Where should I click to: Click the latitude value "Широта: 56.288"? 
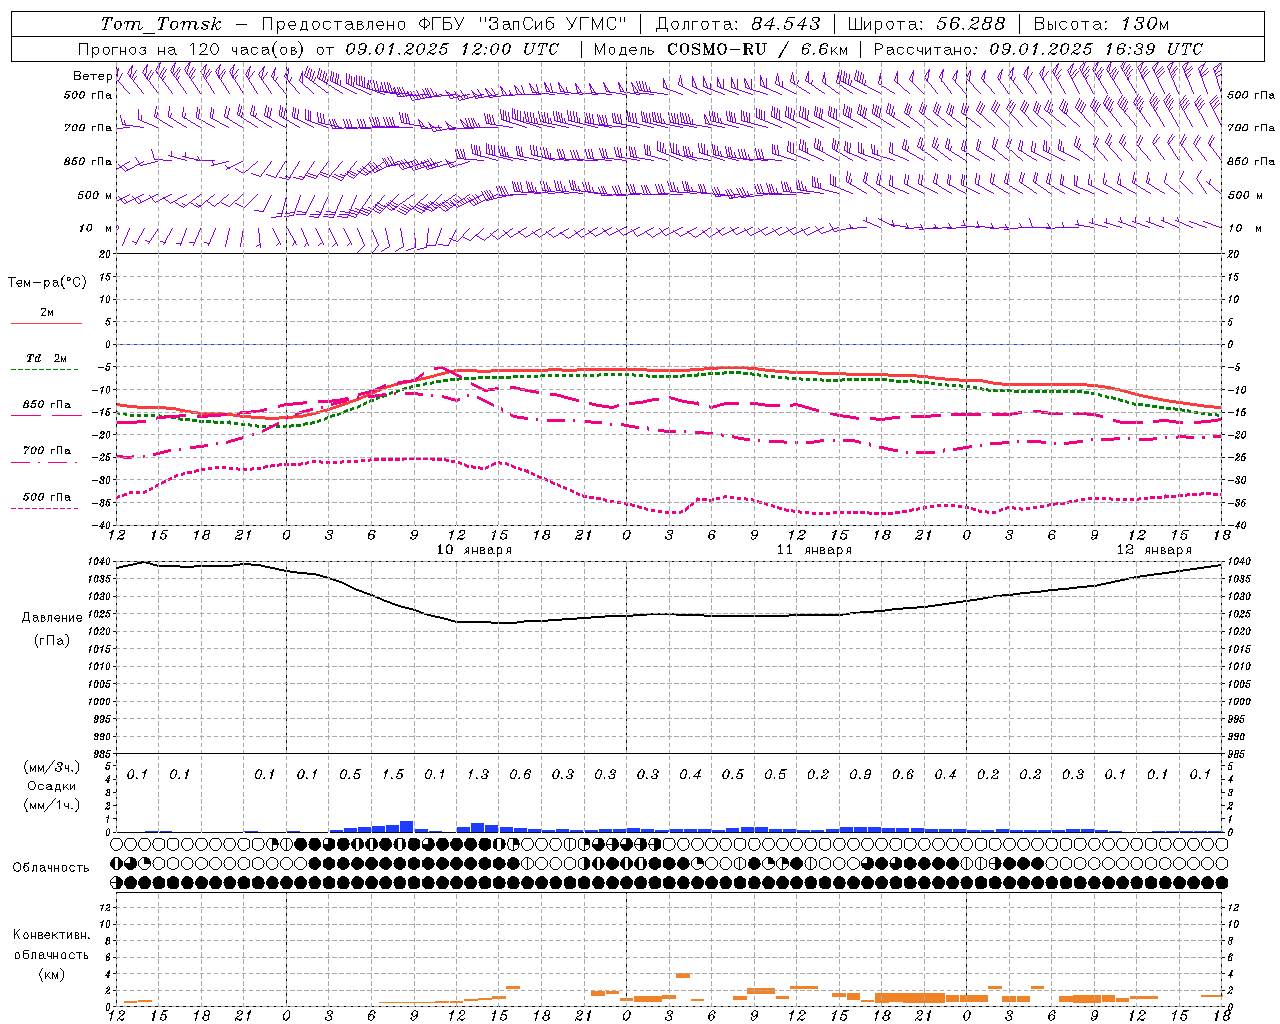click(926, 24)
